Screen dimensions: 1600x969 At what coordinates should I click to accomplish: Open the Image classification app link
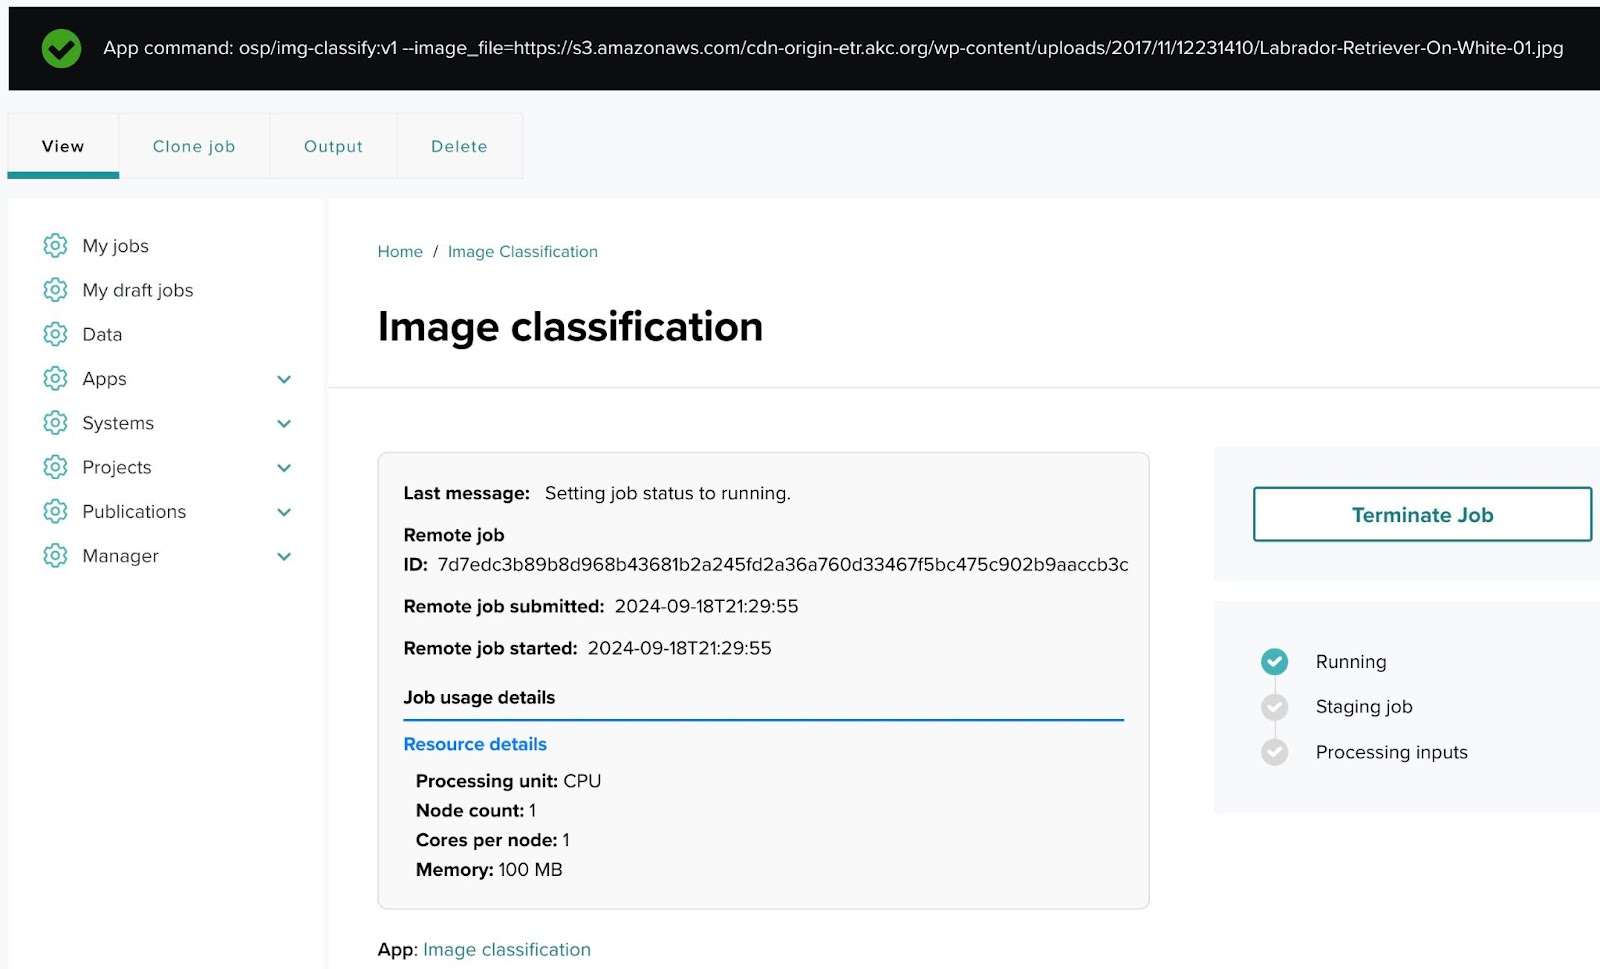pyautogui.click(x=507, y=949)
